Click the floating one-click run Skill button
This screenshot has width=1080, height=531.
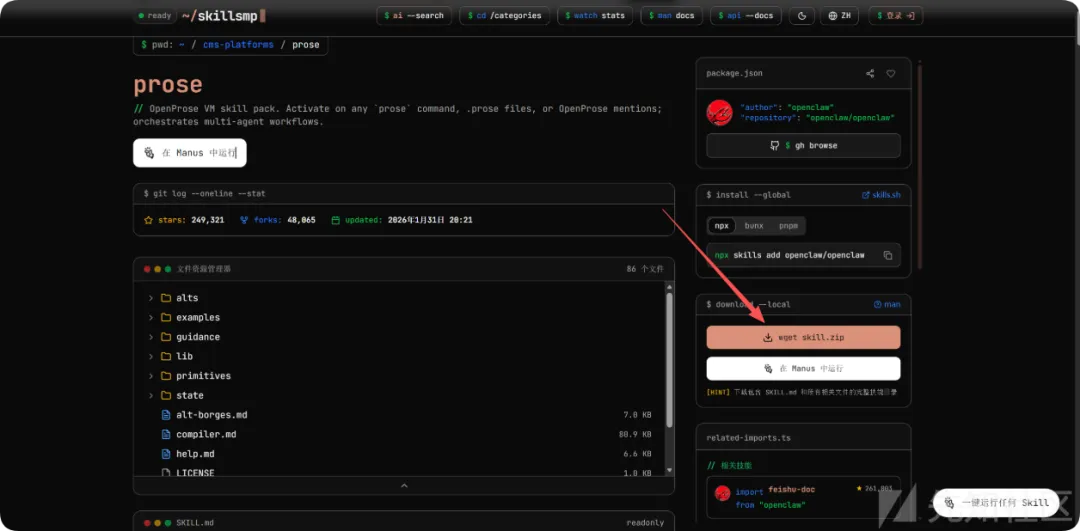tap(997, 502)
